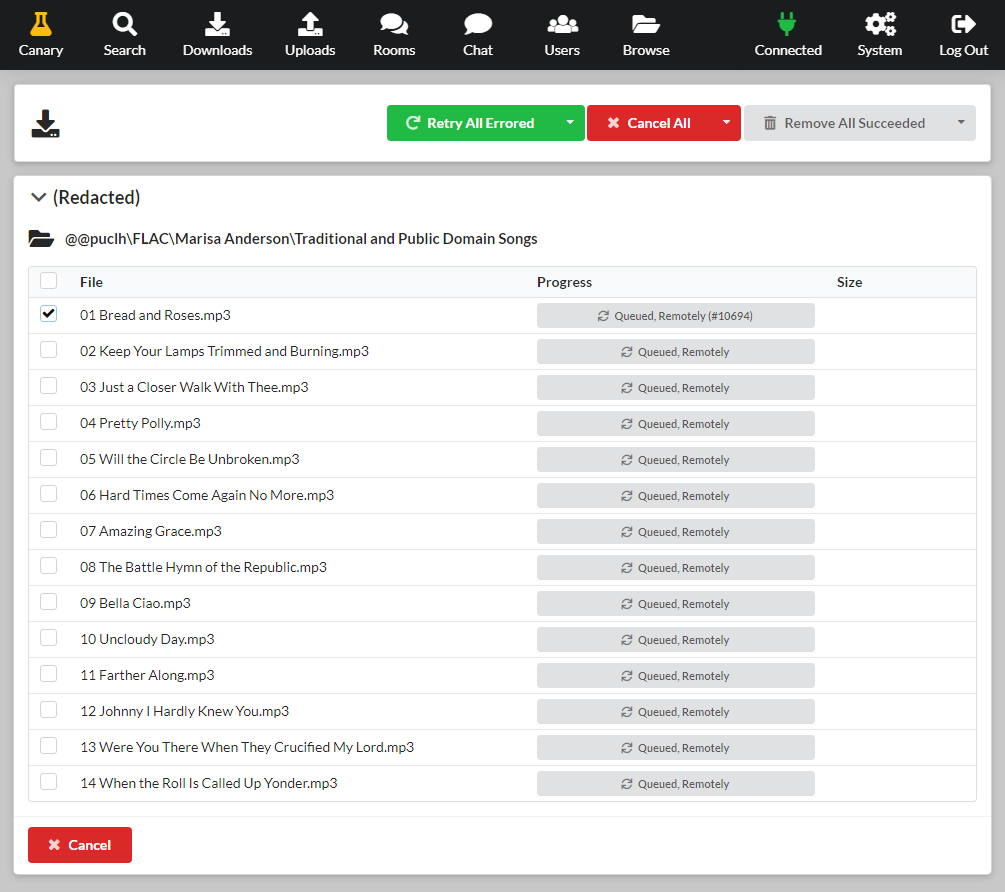Open System settings
This screenshot has width=1005, height=892.
click(x=879, y=34)
